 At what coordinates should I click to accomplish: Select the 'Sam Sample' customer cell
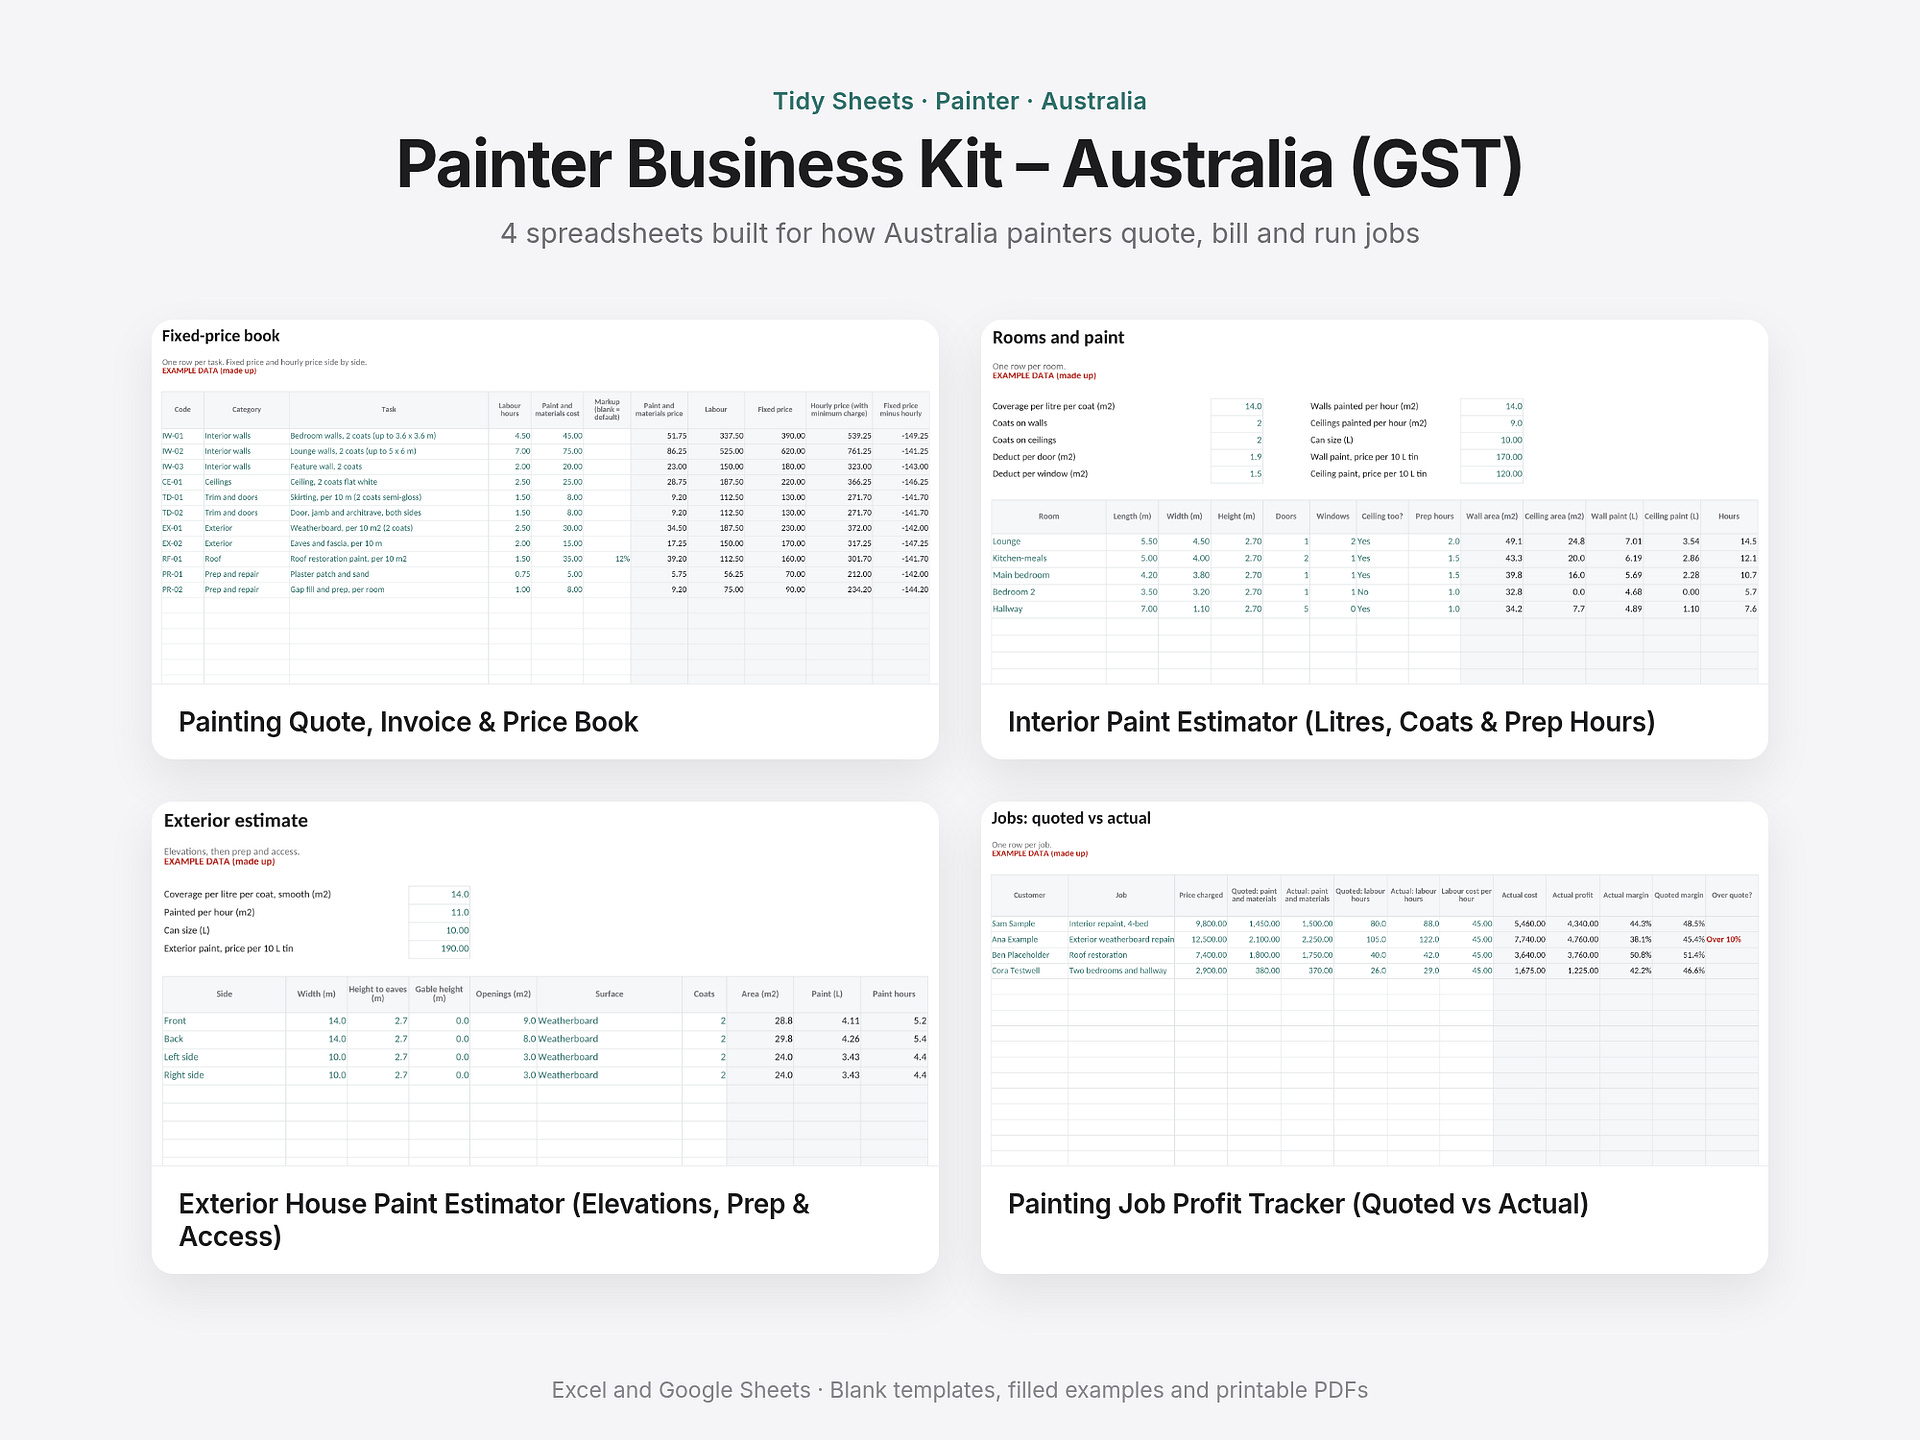tap(1029, 924)
